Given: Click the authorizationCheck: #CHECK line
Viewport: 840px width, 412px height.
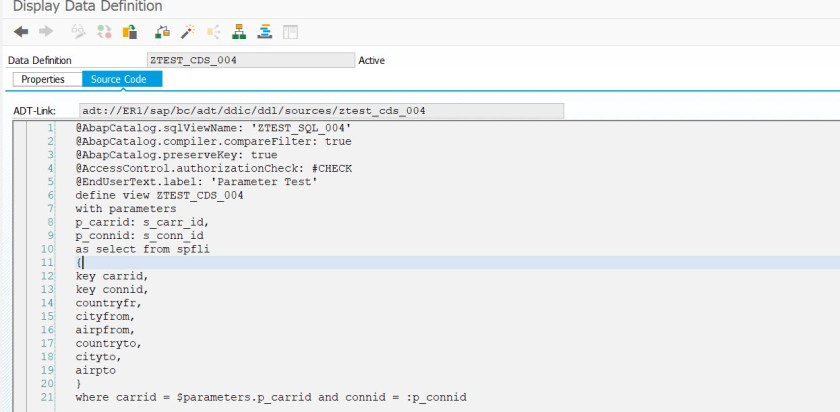Looking at the screenshot, I should point(213,168).
